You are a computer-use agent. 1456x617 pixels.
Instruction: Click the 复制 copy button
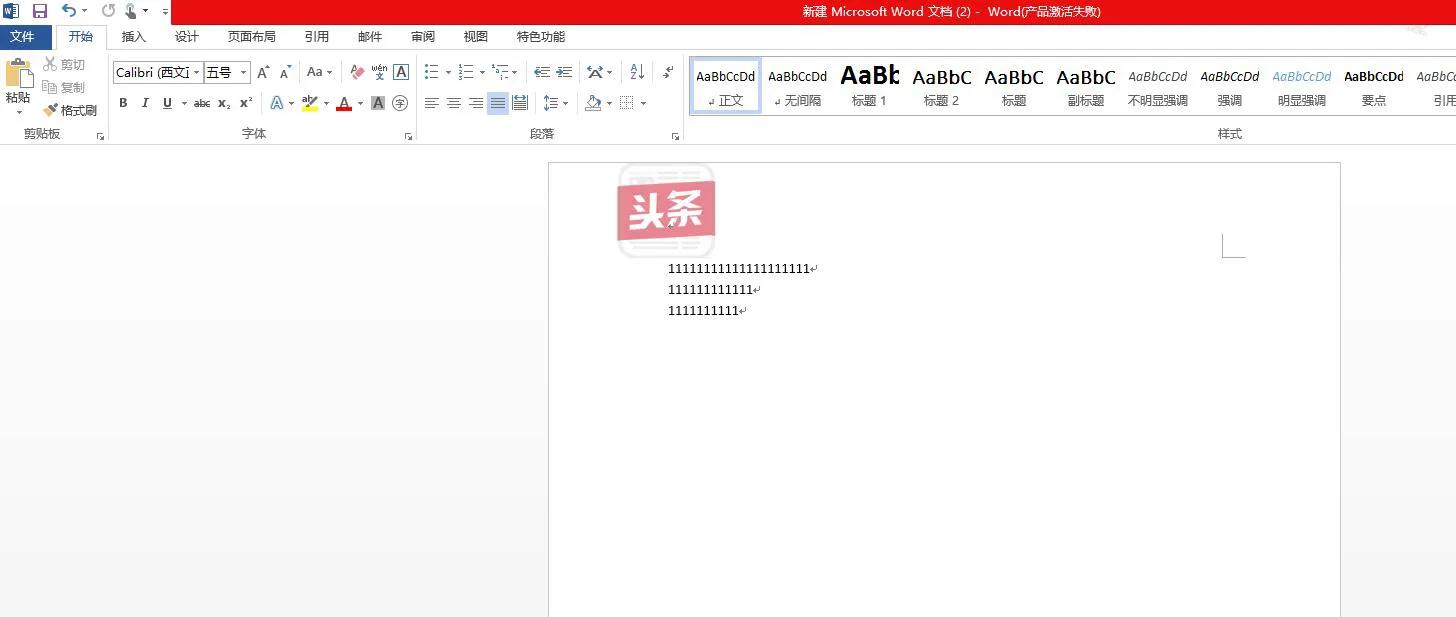(x=70, y=87)
